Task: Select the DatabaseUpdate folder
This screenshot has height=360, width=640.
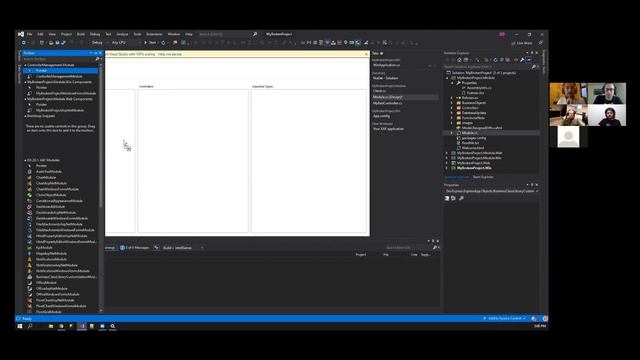Action: point(474,113)
